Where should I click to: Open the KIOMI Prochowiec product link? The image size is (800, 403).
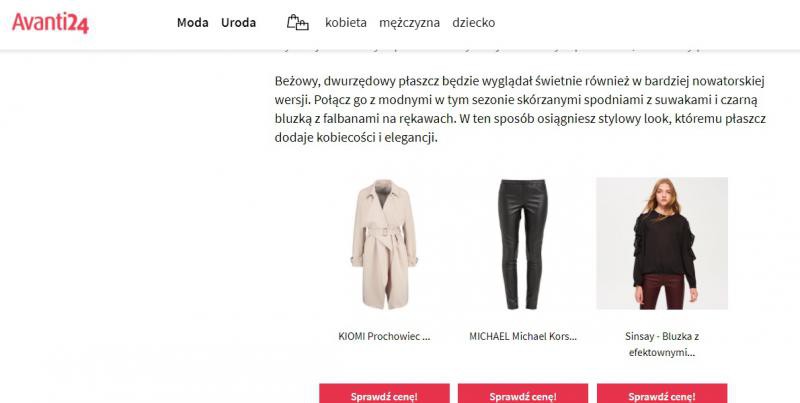384,337
